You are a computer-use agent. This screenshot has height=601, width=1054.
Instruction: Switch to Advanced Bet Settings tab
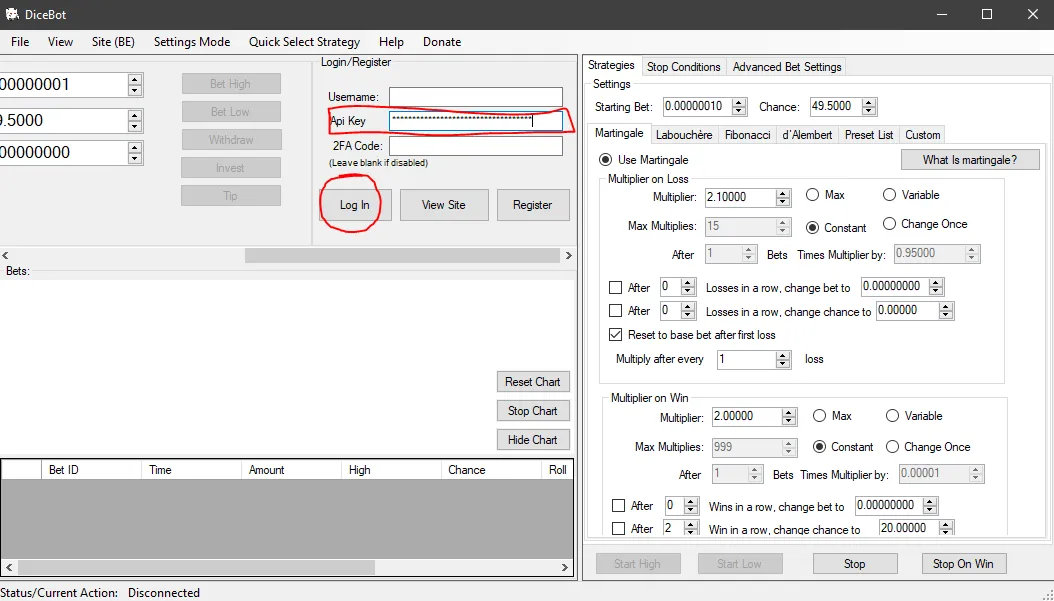(787, 67)
